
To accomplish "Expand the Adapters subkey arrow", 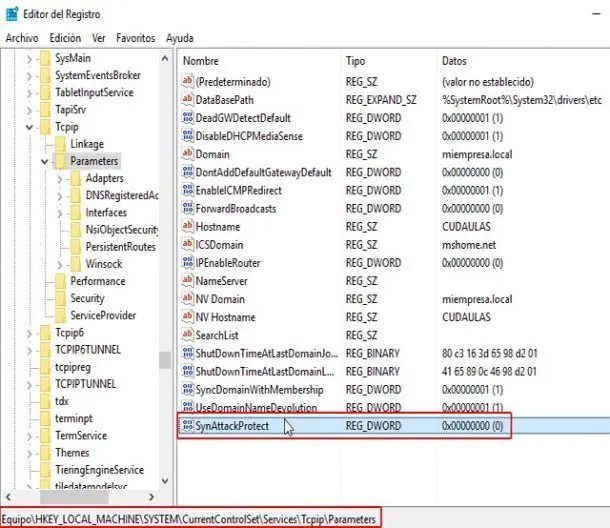I will [60, 178].
